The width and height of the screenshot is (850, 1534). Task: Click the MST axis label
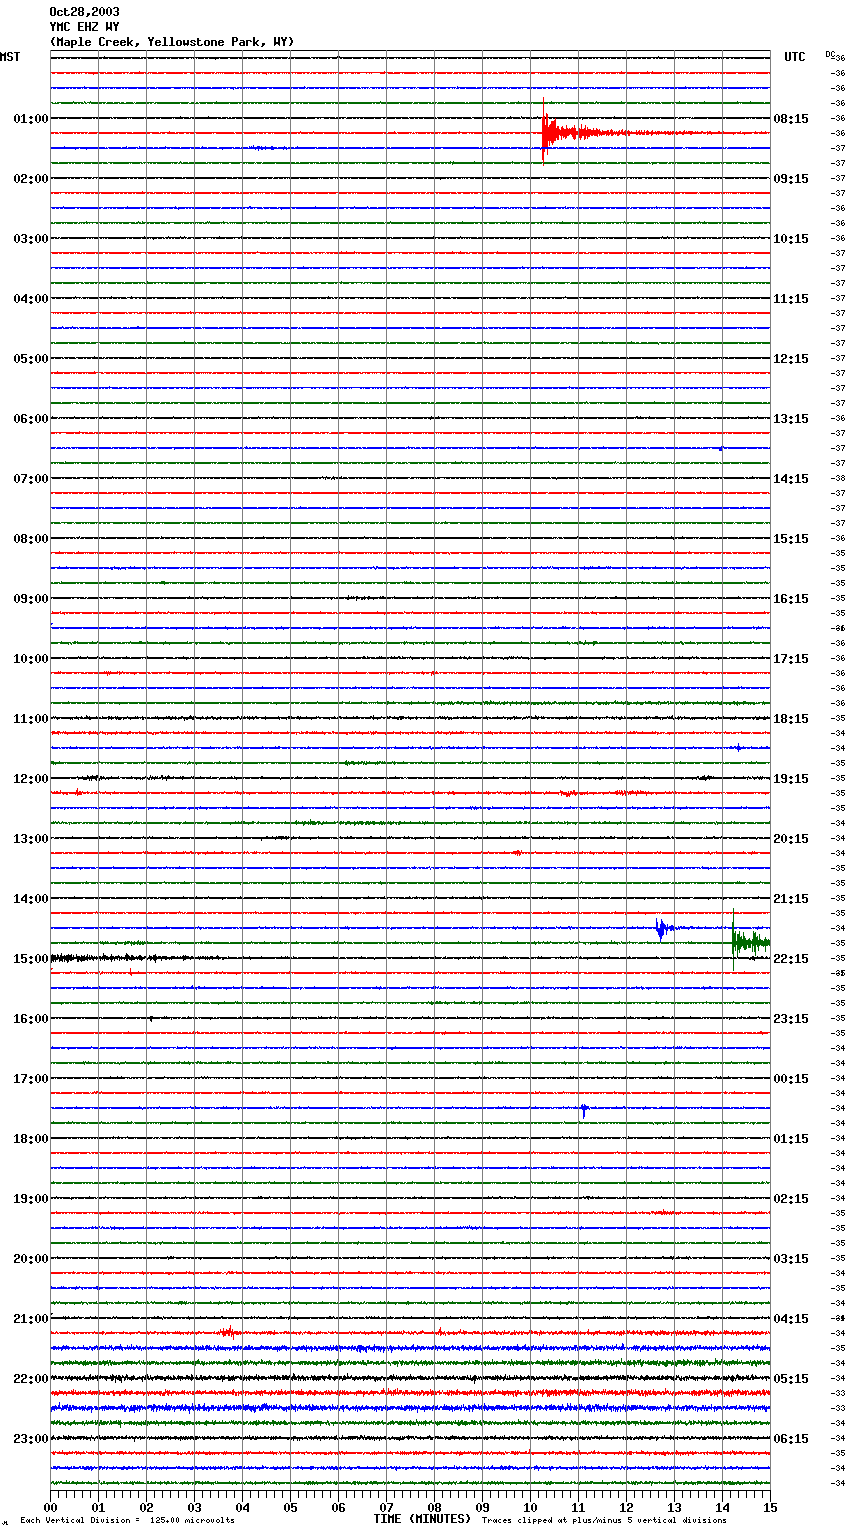tap(10, 57)
